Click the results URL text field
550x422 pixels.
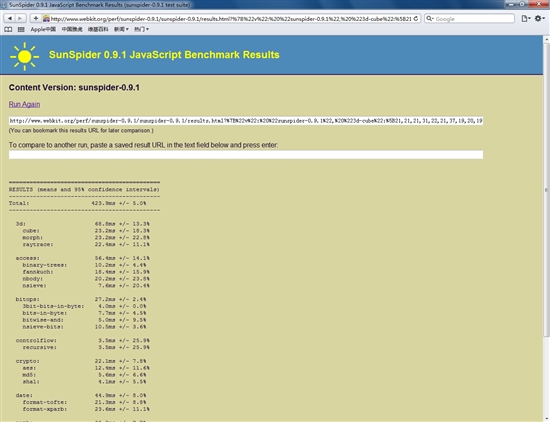click(246, 121)
